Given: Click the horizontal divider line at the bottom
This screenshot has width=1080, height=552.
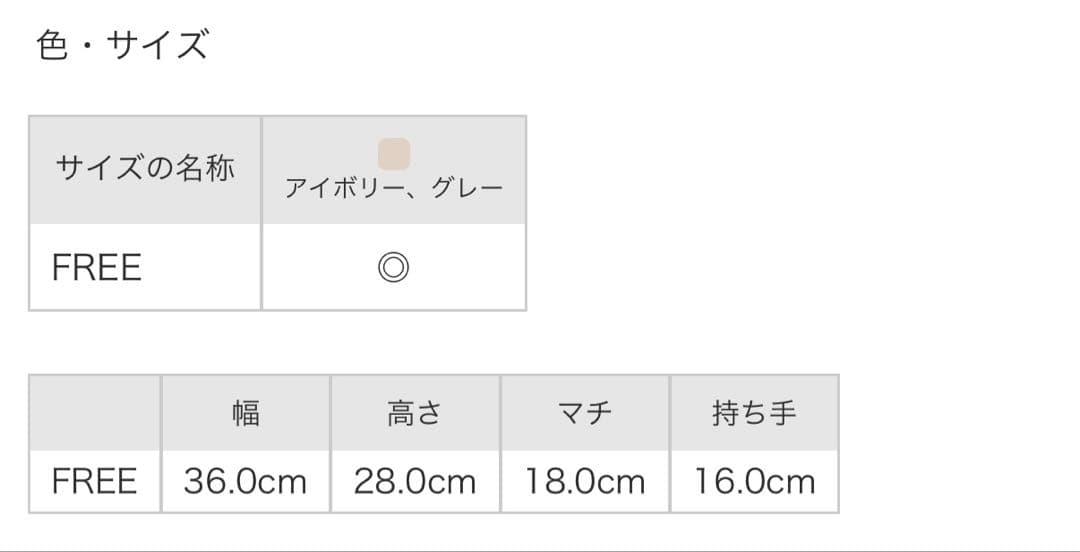Looking at the screenshot, I should [x=540, y=549].
